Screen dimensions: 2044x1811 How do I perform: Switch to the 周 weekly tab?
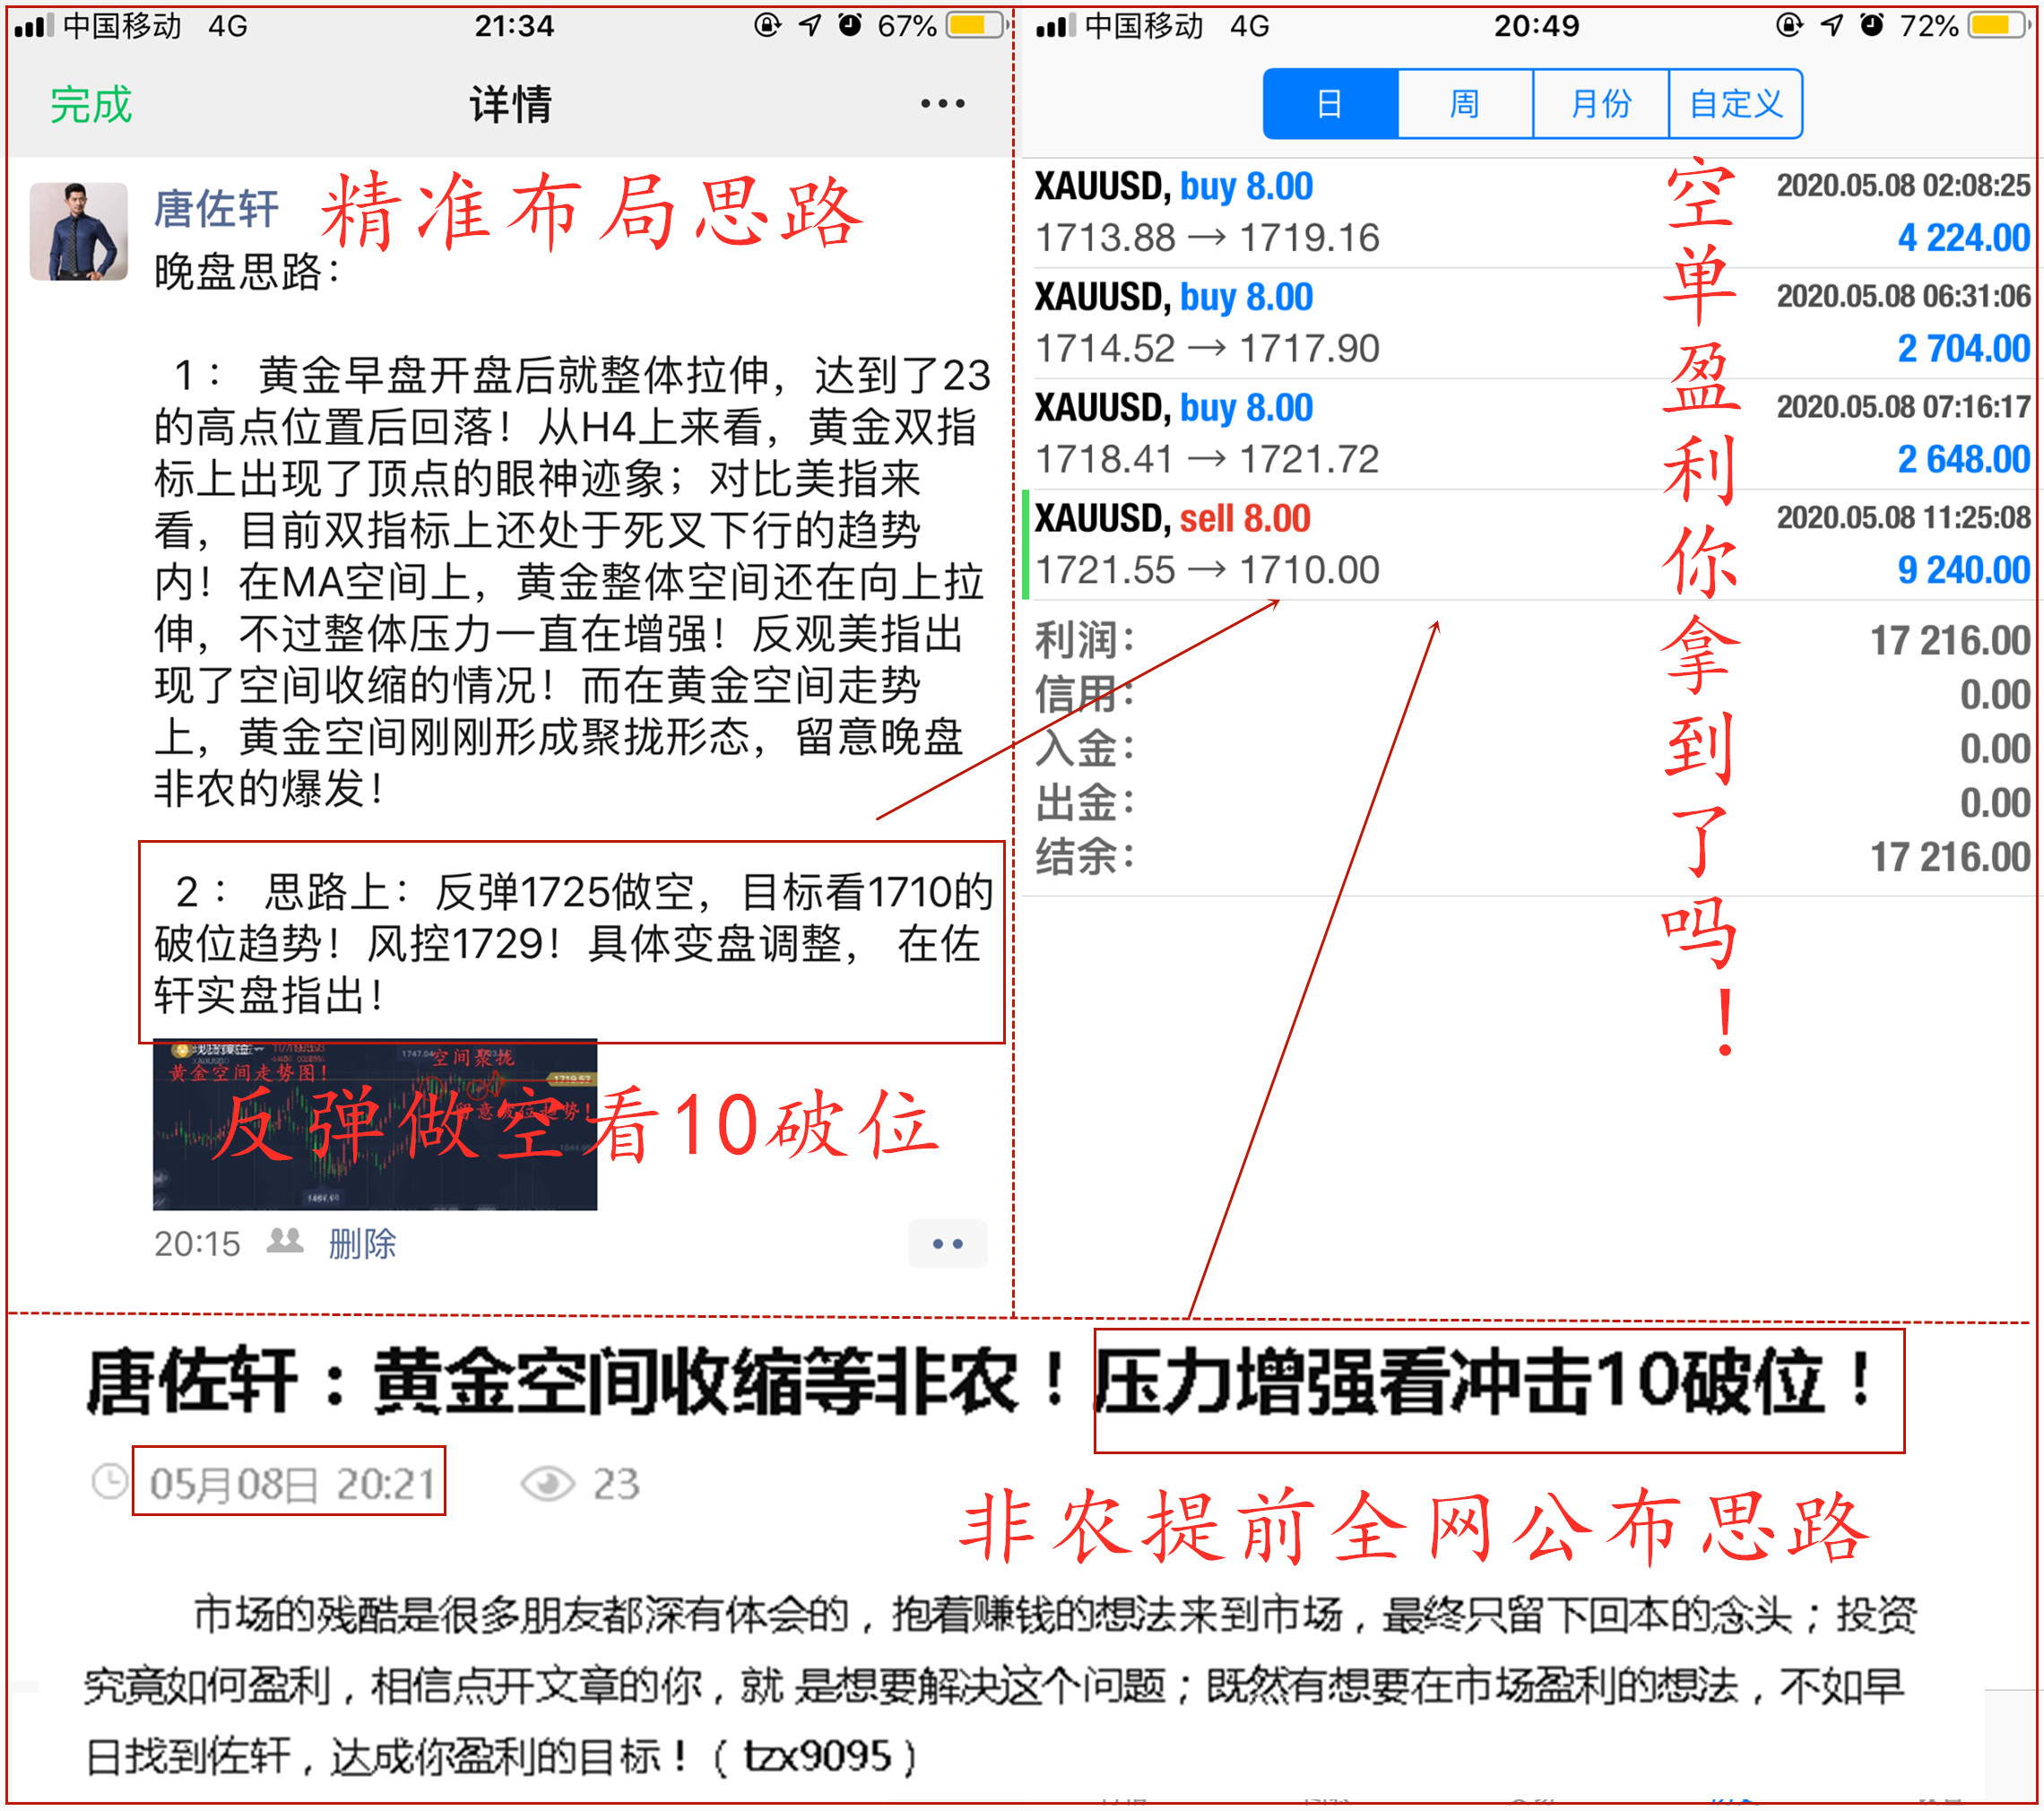[x=1464, y=104]
